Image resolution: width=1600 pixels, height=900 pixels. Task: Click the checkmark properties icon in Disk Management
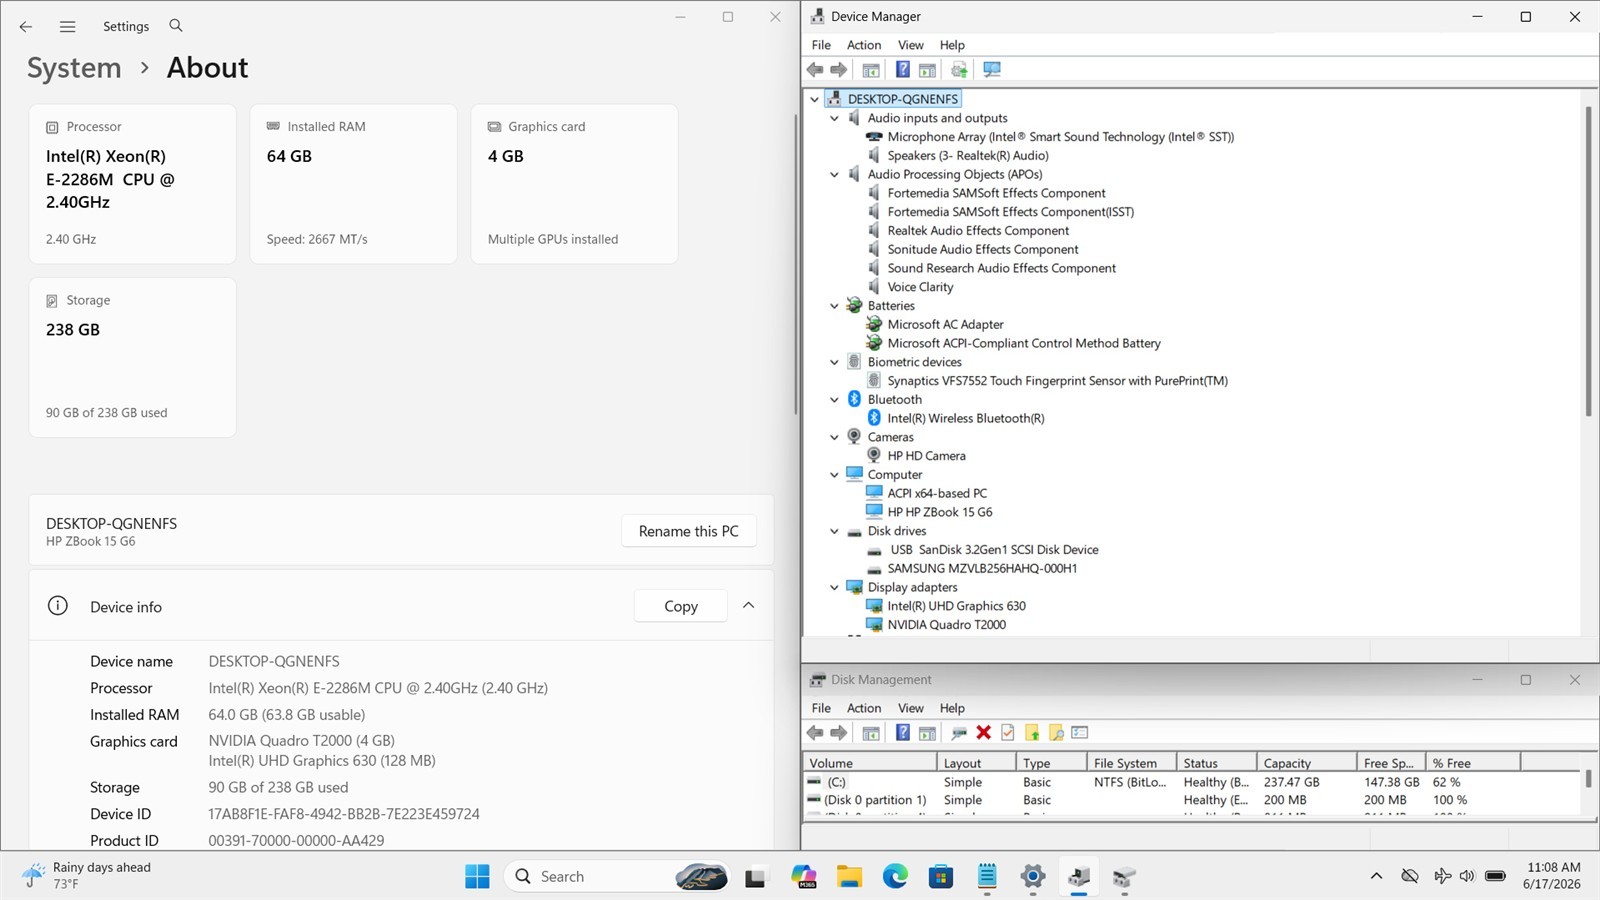[1008, 733]
